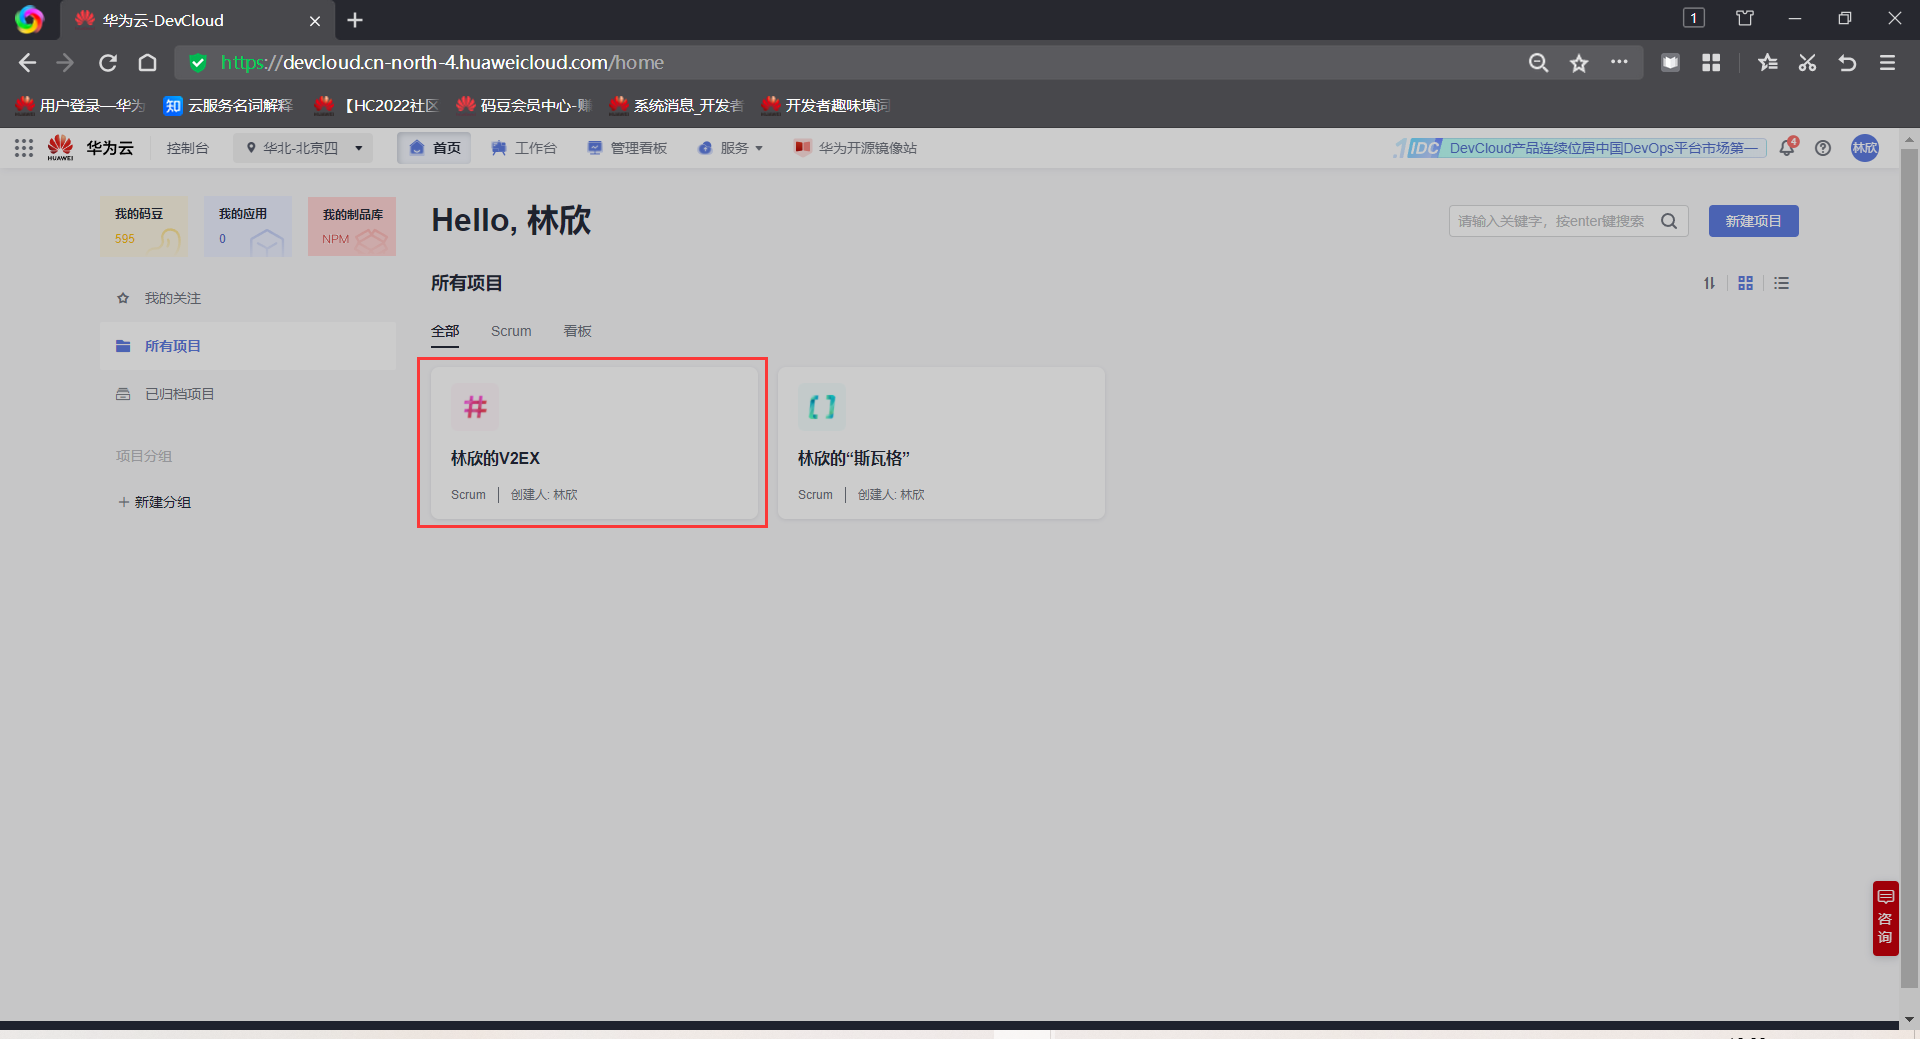Screen dimensions: 1920x1039
Task: Switch to card grid view
Action: click(x=1746, y=283)
